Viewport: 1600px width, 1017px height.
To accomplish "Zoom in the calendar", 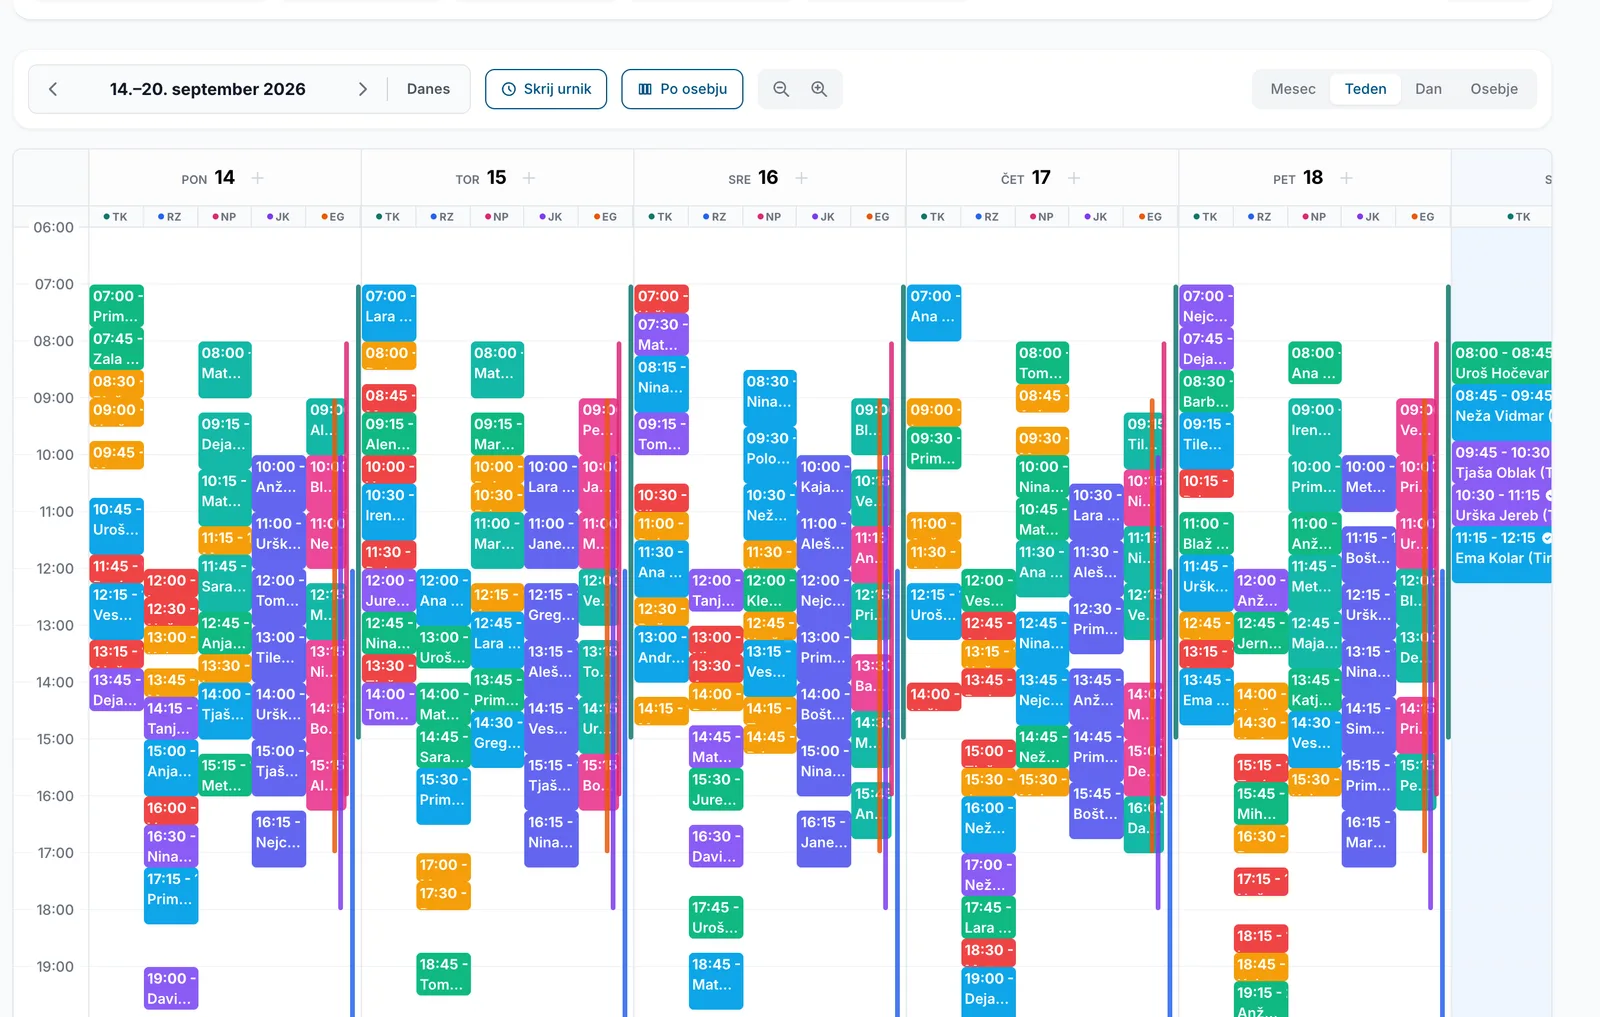I will coord(819,89).
